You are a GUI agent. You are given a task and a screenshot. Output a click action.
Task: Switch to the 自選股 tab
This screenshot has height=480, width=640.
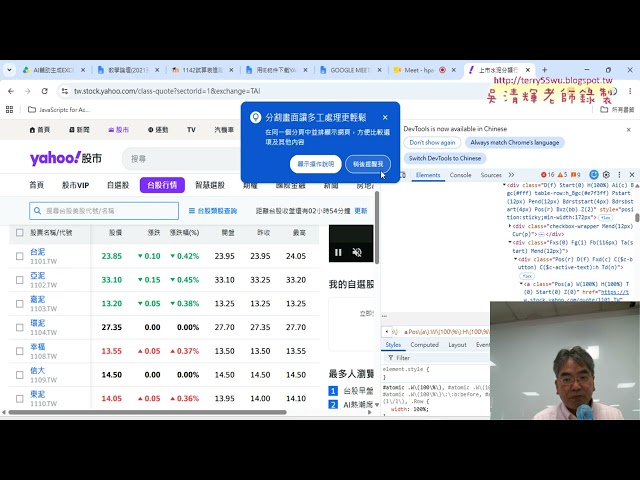pyautogui.click(x=118, y=185)
